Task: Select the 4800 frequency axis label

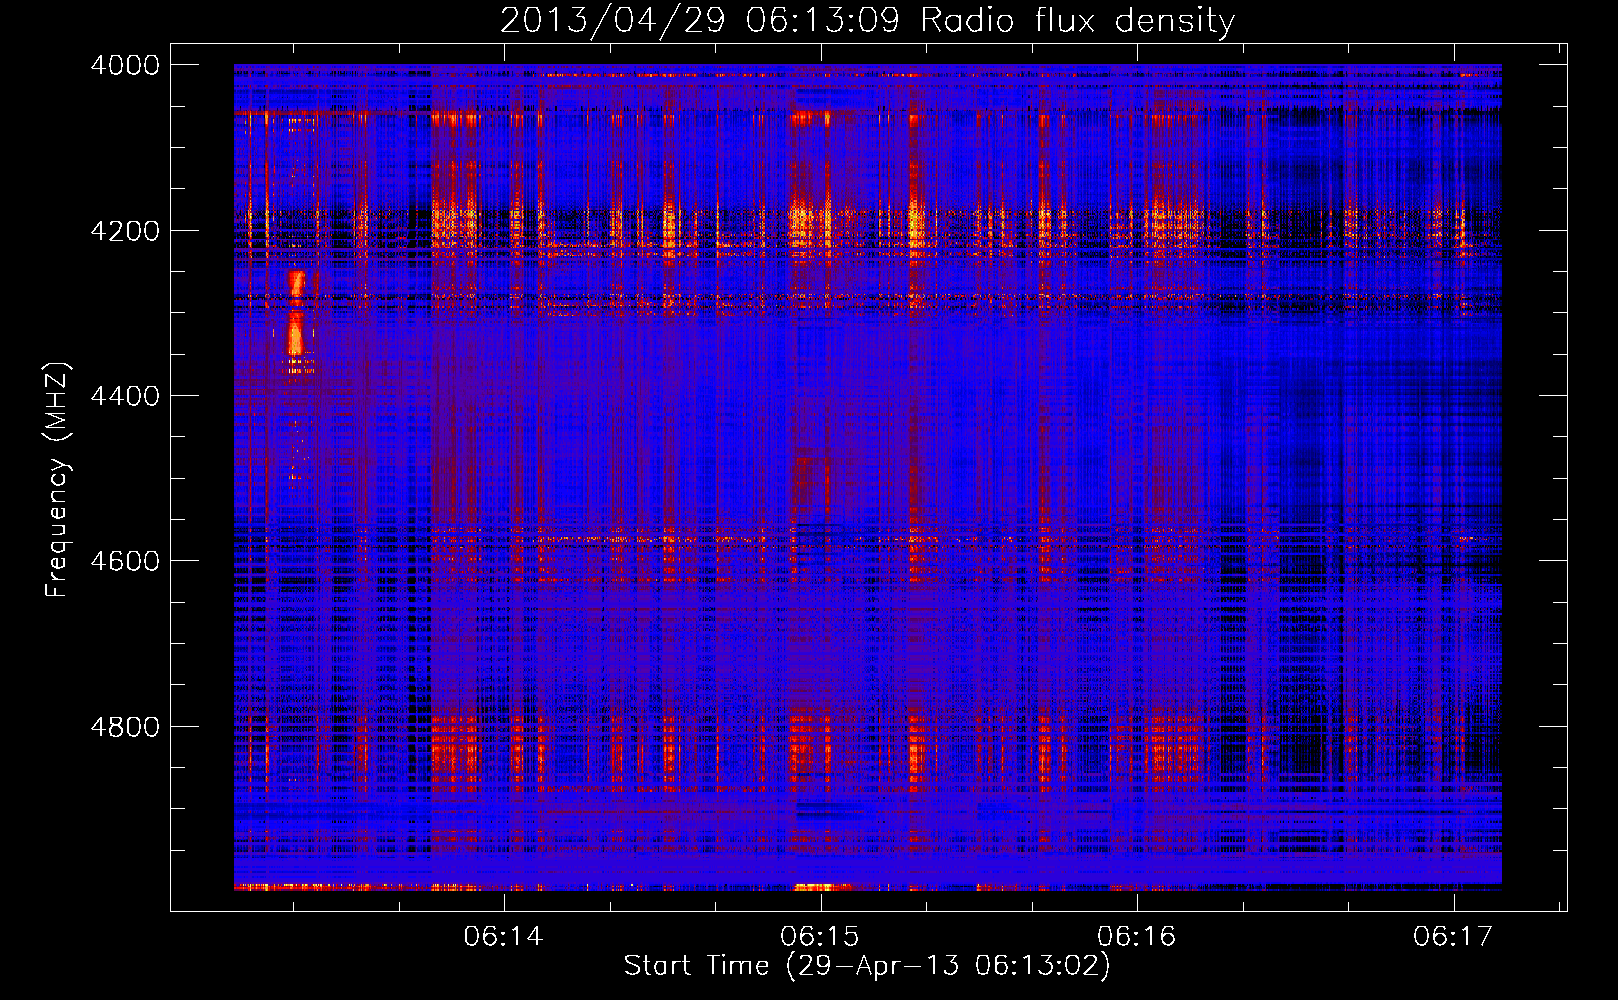Action: 125,726
